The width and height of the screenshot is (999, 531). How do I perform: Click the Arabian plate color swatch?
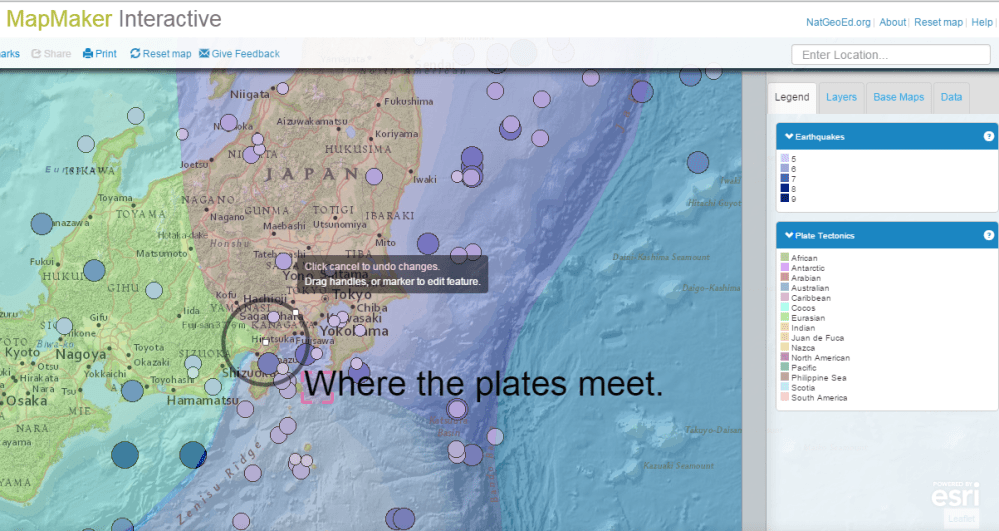[785, 277]
